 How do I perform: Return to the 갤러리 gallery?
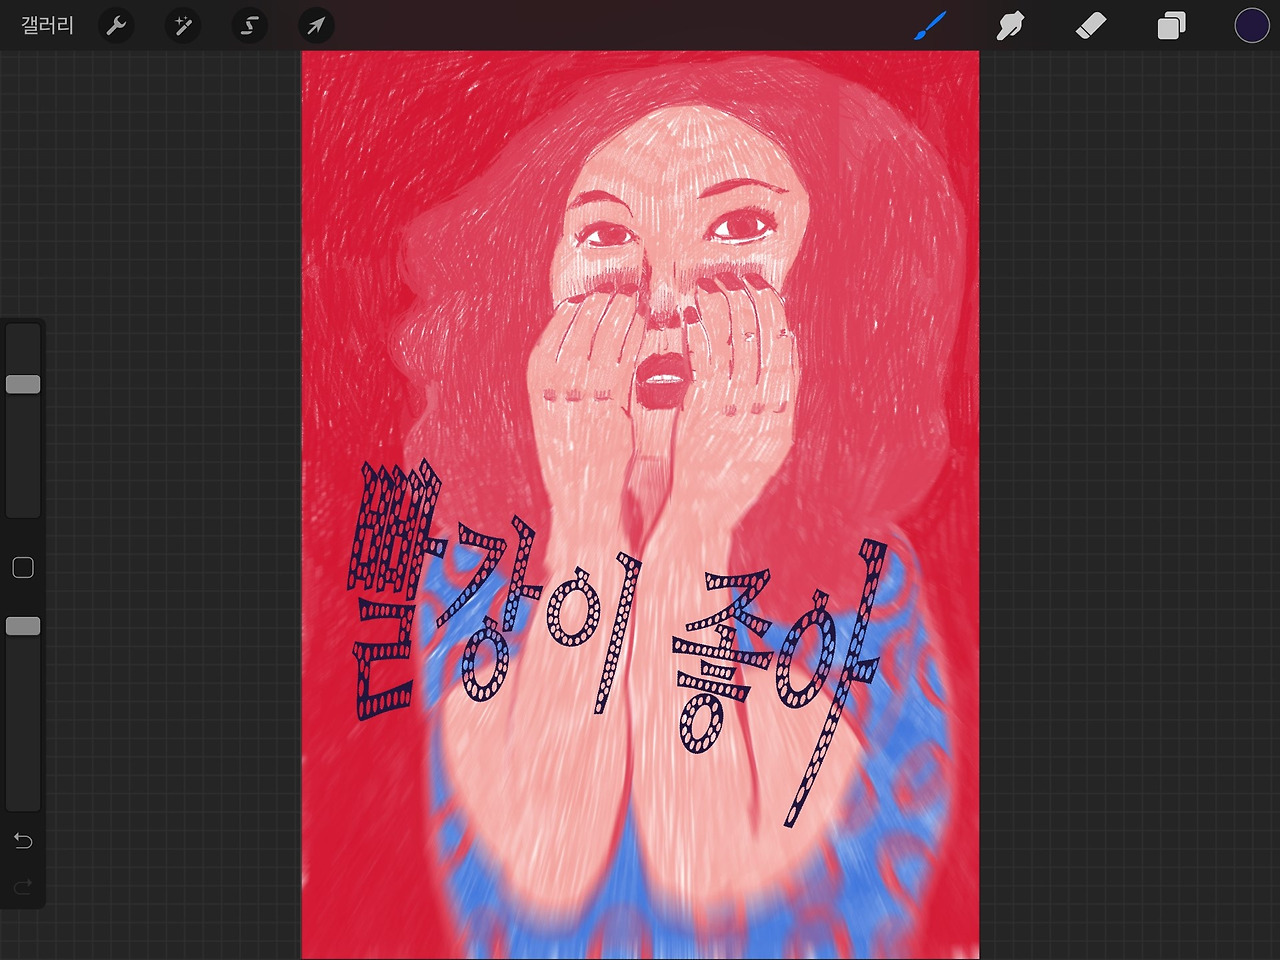click(47, 25)
